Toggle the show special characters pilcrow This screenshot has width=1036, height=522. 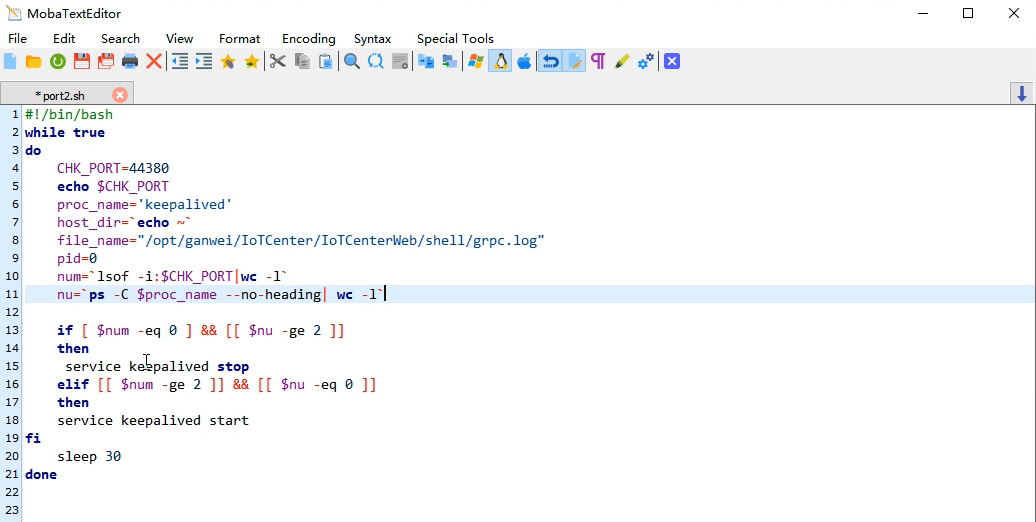pyautogui.click(x=598, y=62)
